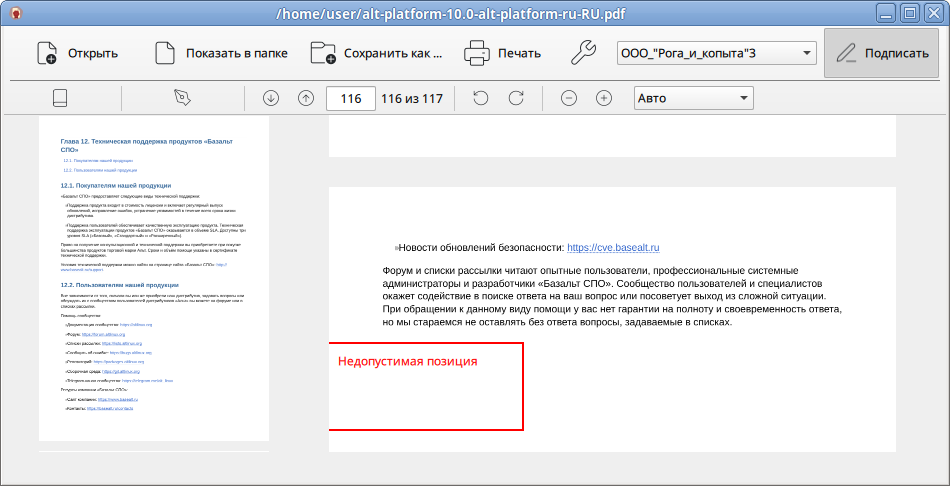Click the printer icon

[476, 53]
